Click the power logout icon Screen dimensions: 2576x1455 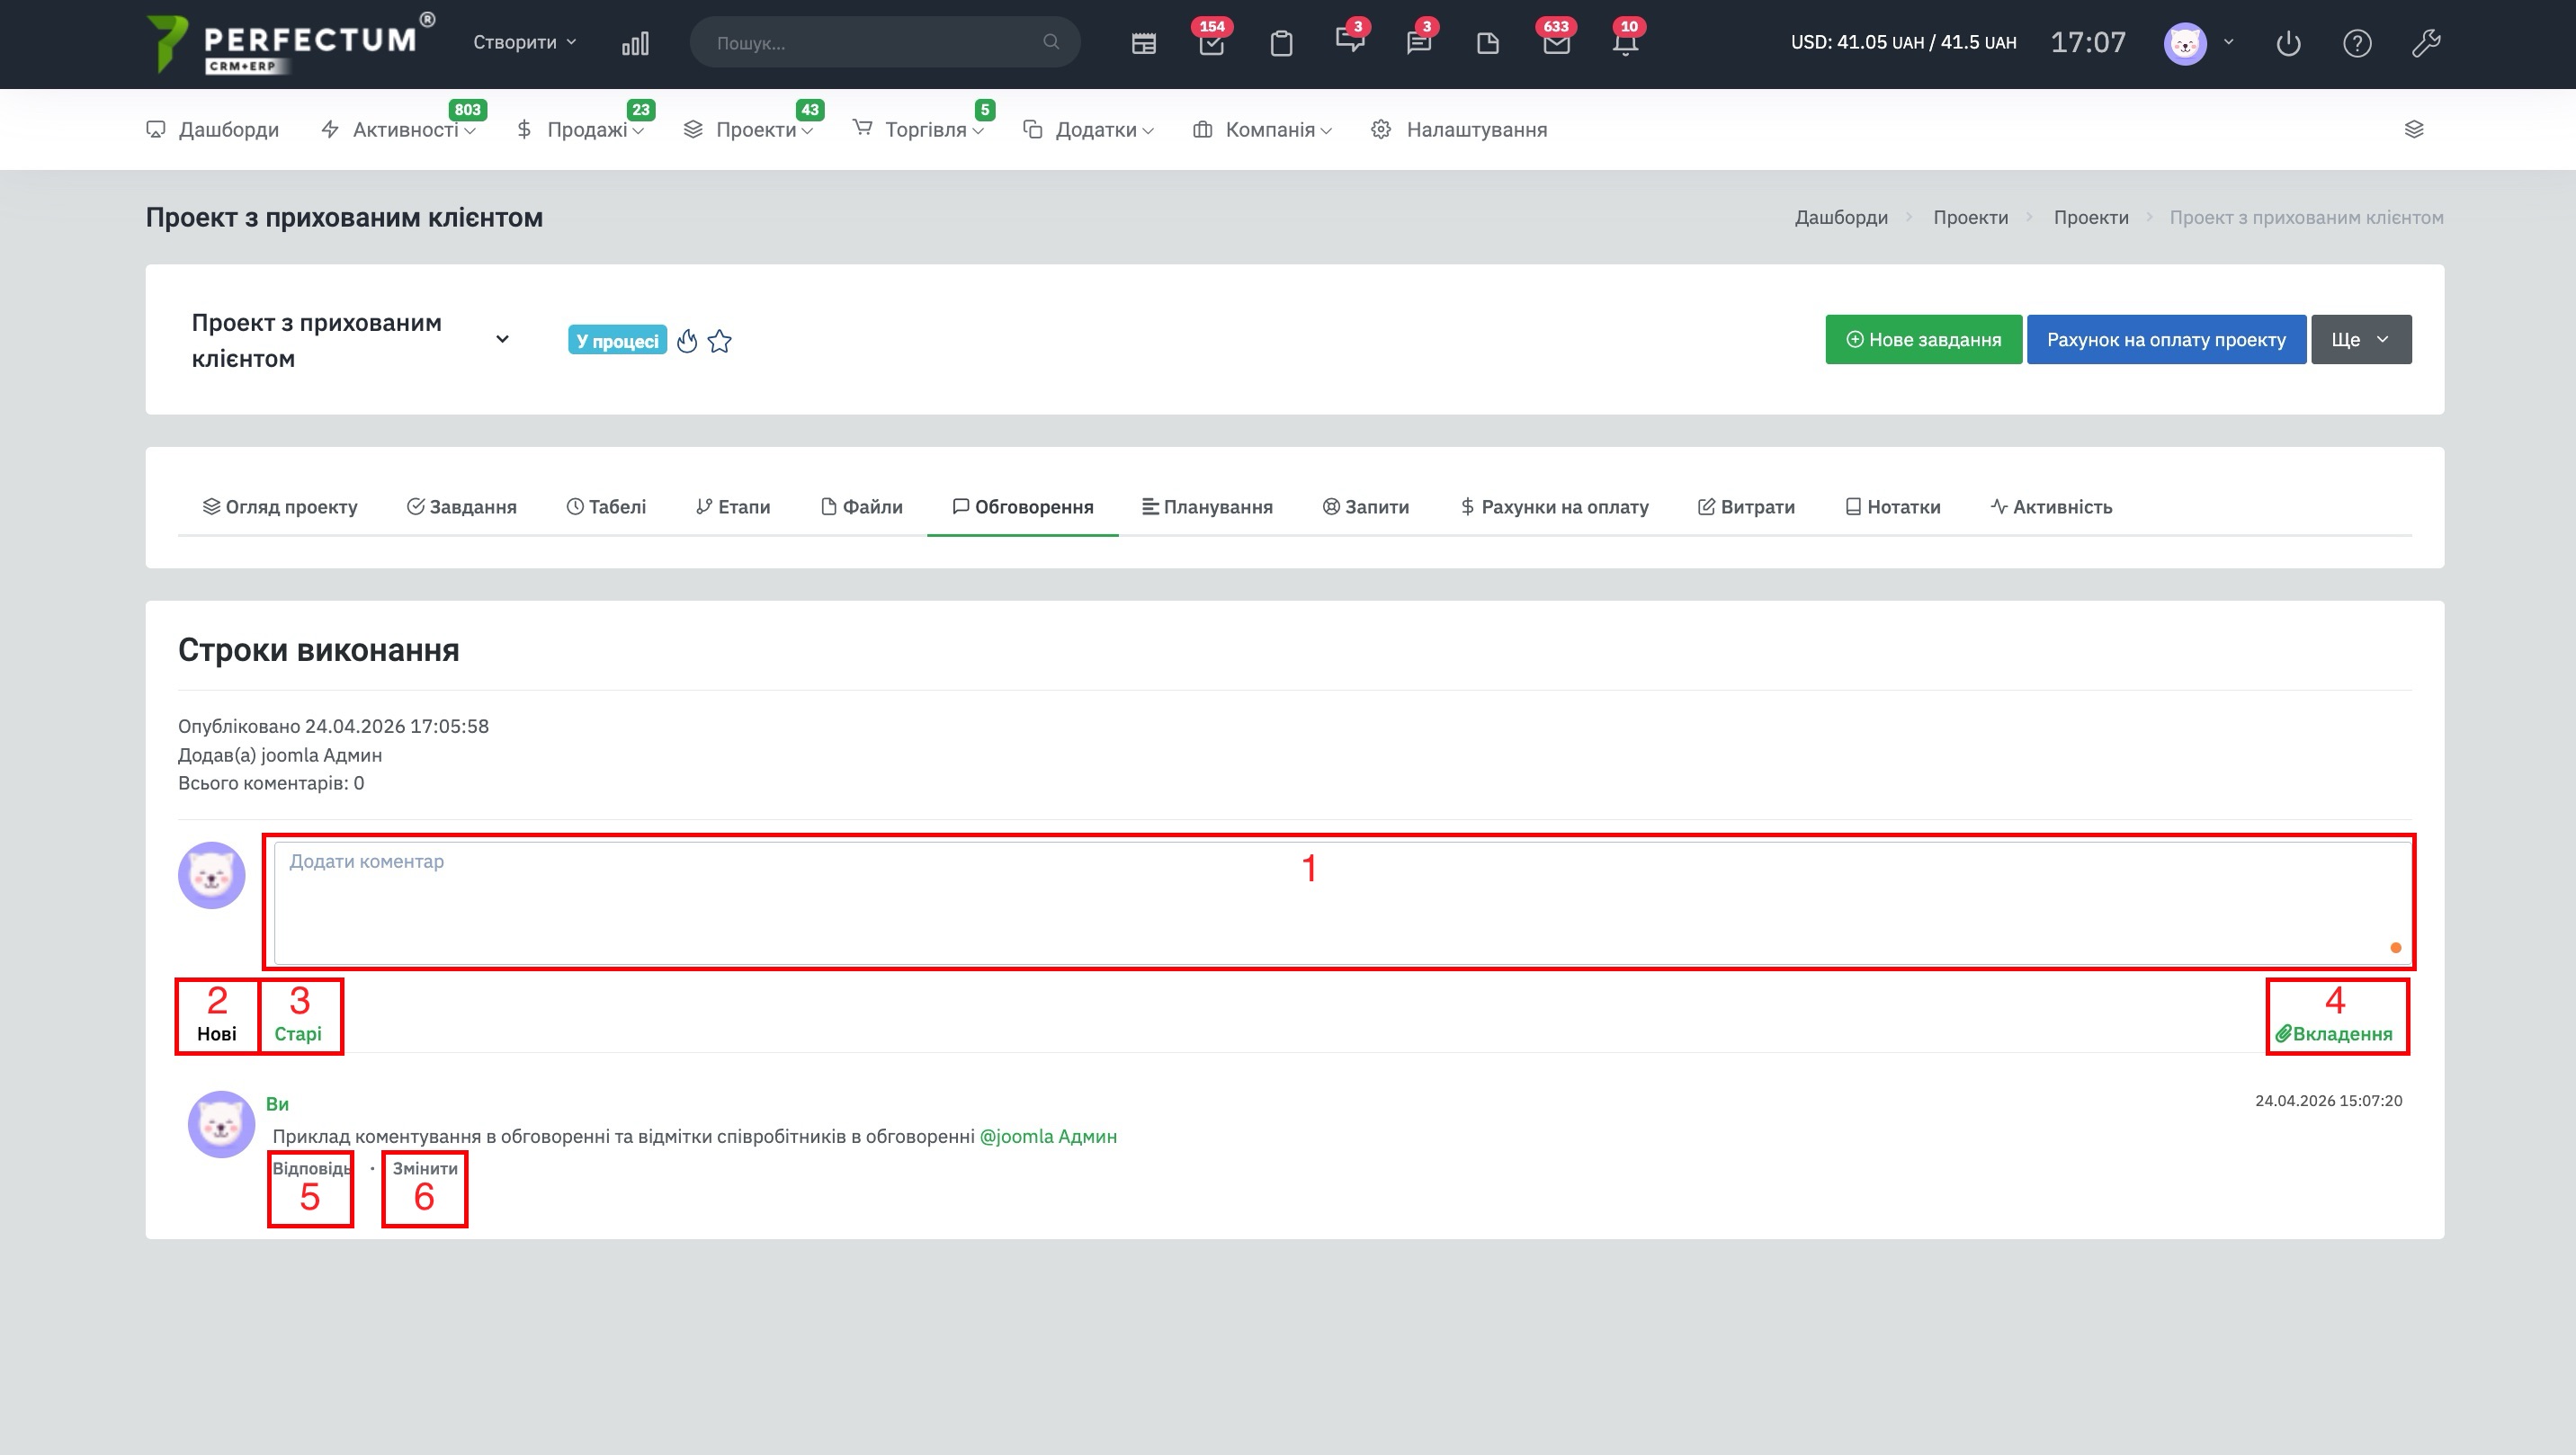[x=2288, y=43]
